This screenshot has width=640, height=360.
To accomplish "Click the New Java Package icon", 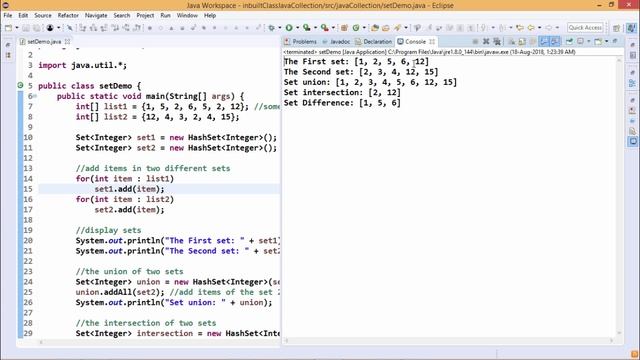I will (344, 28).
